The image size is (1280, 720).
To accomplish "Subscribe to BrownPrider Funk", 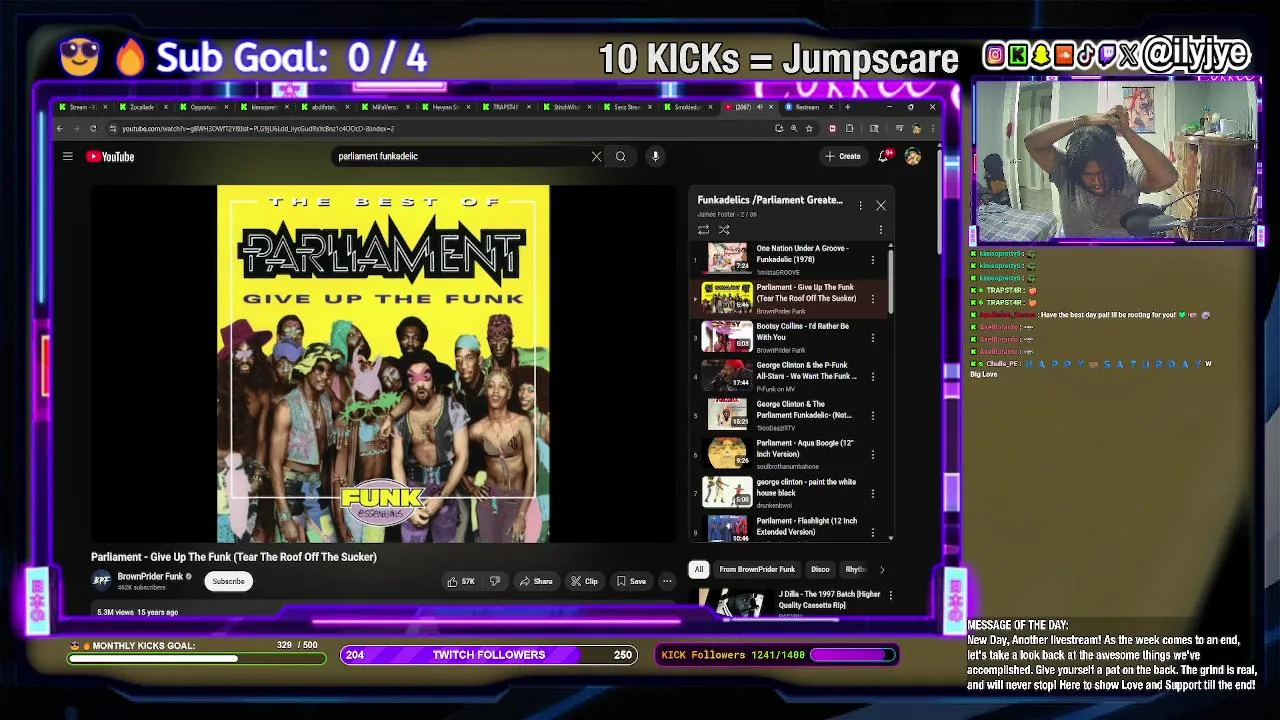I will (228, 581).
